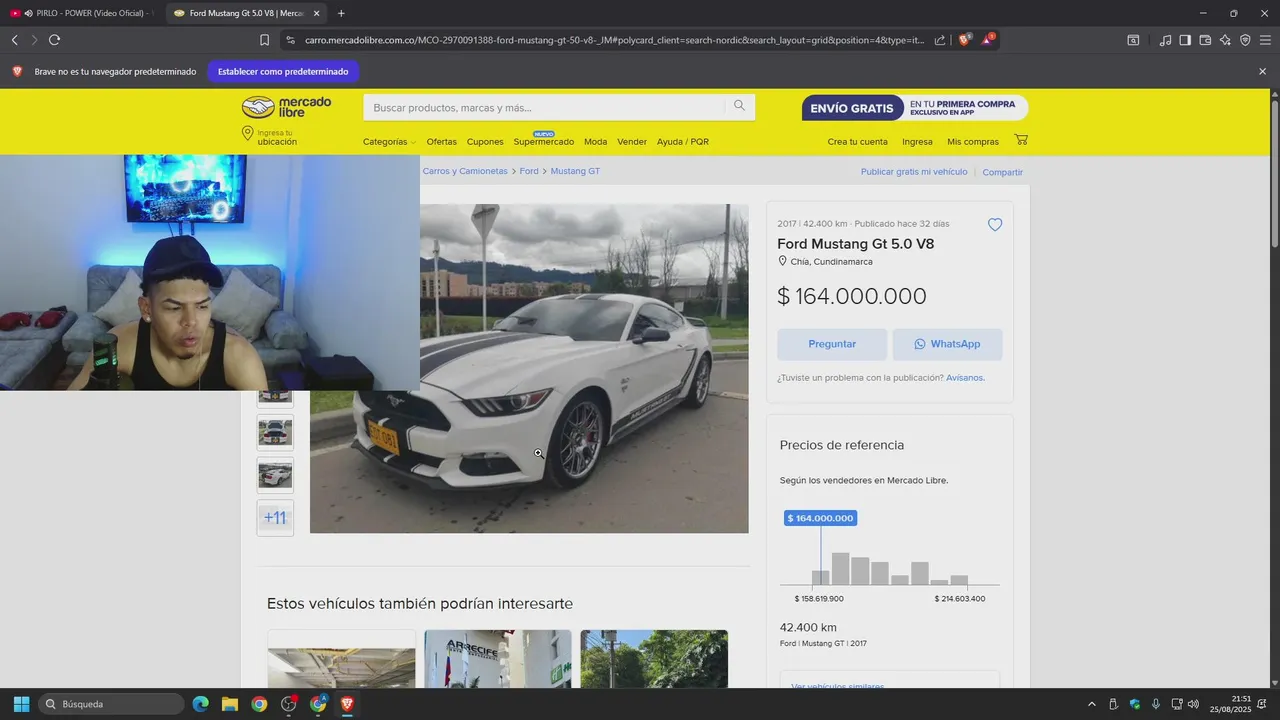Switch to the PIRLO - POWER video tab
The height and width of the screenshot is (720, 1280).
(x=81, y=13)
